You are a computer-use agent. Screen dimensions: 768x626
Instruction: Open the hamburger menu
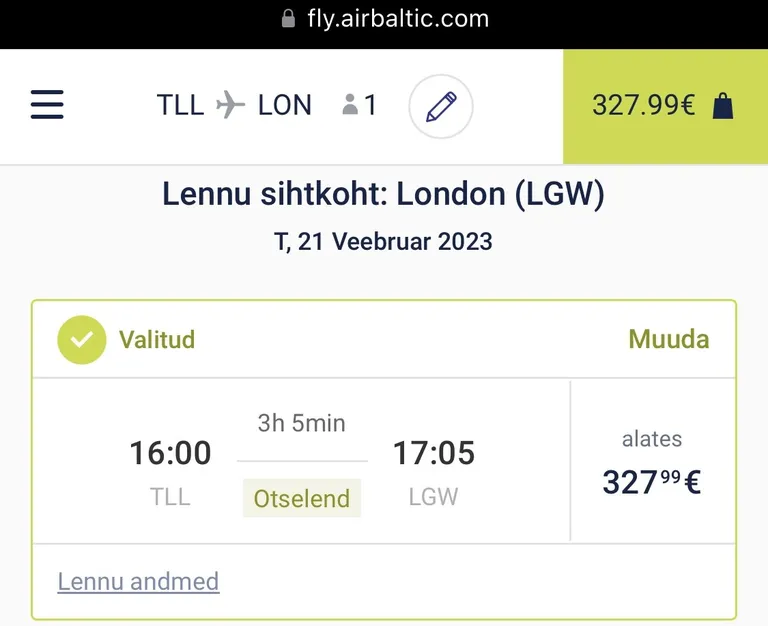[x=47, y=104]
